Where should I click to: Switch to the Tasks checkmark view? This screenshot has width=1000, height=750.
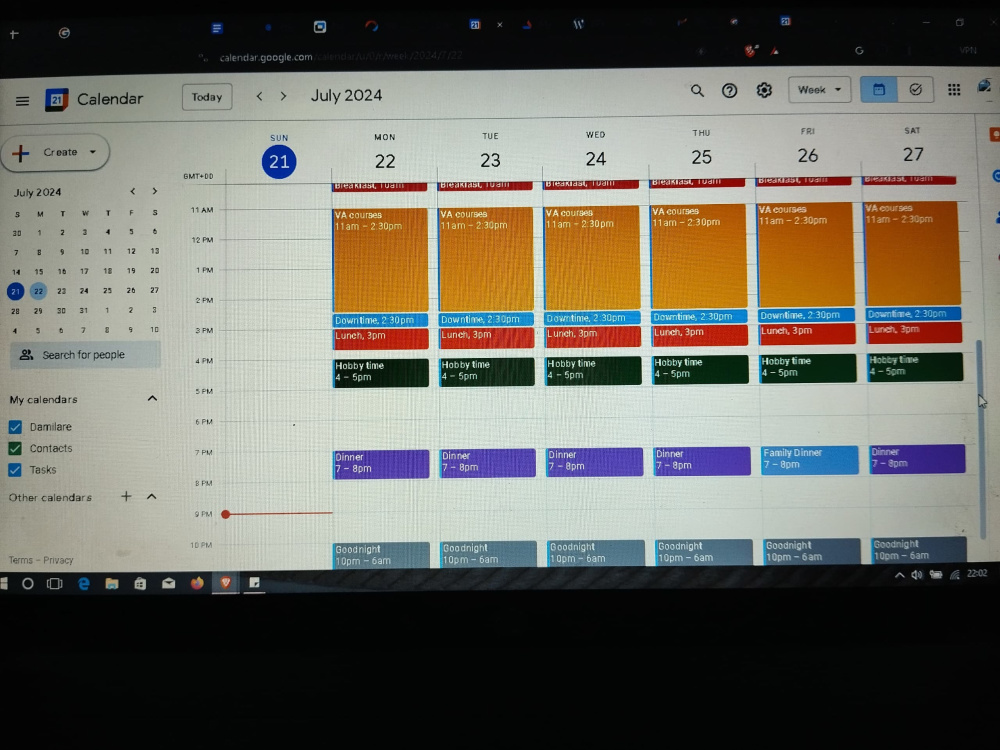[x=915, y=89]
